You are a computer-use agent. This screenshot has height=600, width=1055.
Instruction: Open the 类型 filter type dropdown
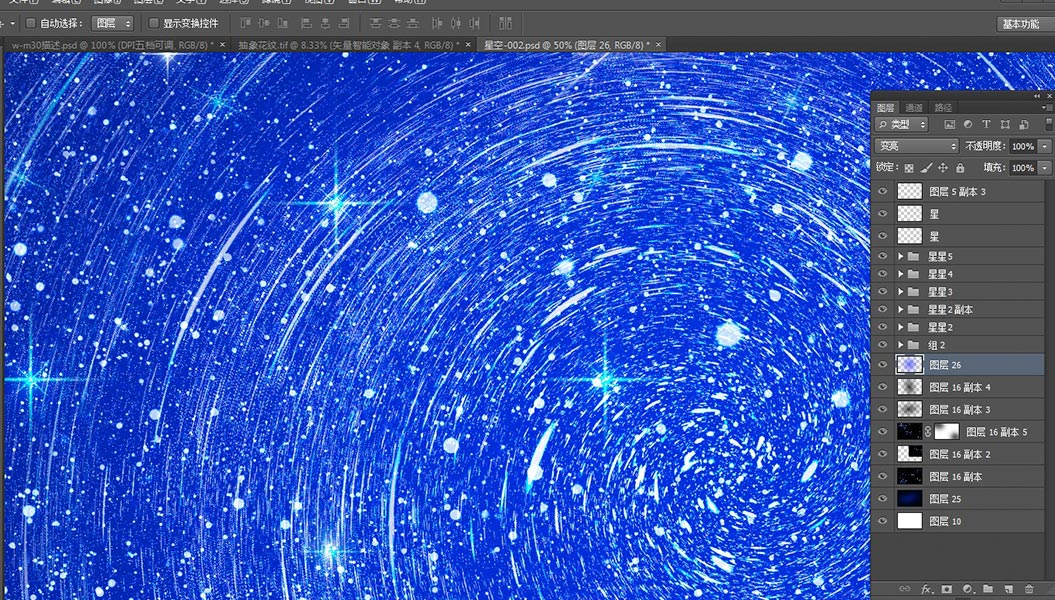pos(902,124)
